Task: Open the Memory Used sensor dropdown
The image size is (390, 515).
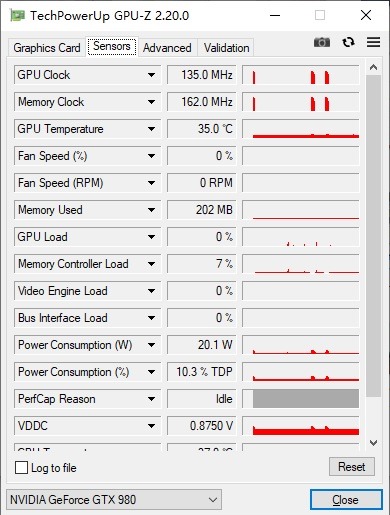Action: click(x=151, y=210)
